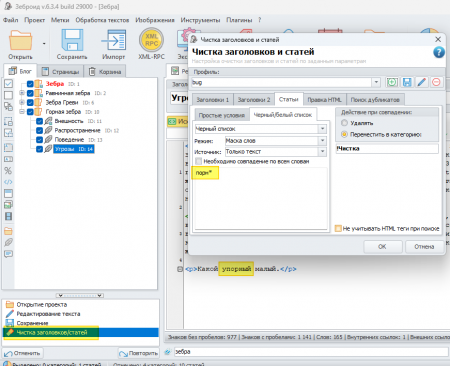Click the uncheck all empty box sidebar icon
The image size is (450, 366).
pos(8,95)
